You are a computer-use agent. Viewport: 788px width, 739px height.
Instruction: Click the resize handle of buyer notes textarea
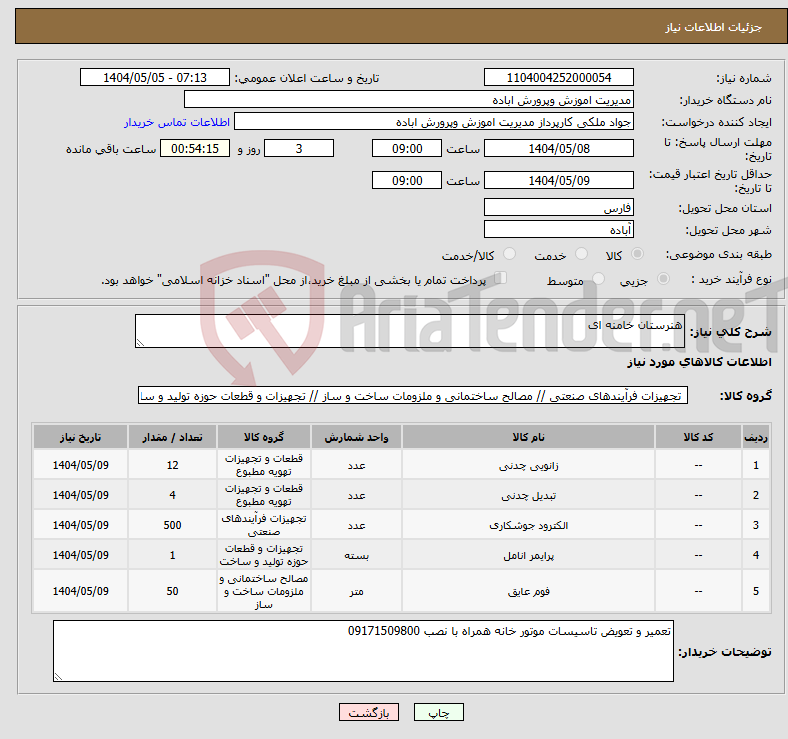coord(58,677)
